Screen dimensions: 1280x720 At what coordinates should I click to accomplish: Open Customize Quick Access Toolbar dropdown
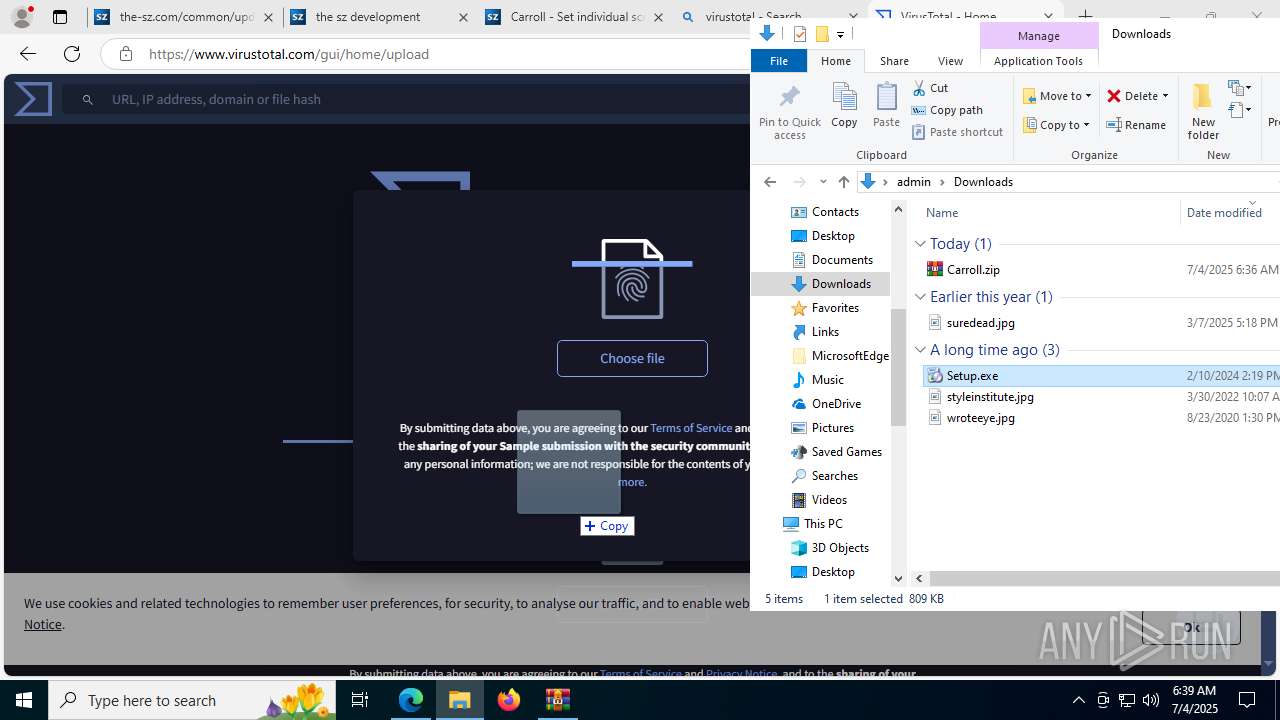pyautogui.click(x=840, y=35)
